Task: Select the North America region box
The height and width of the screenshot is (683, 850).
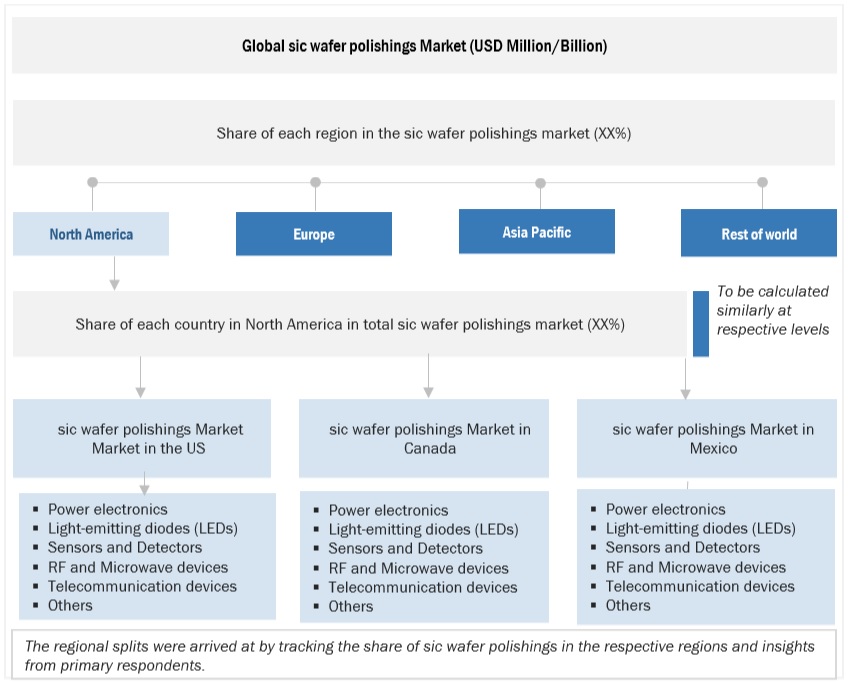Action: click(x=91, y=234)
